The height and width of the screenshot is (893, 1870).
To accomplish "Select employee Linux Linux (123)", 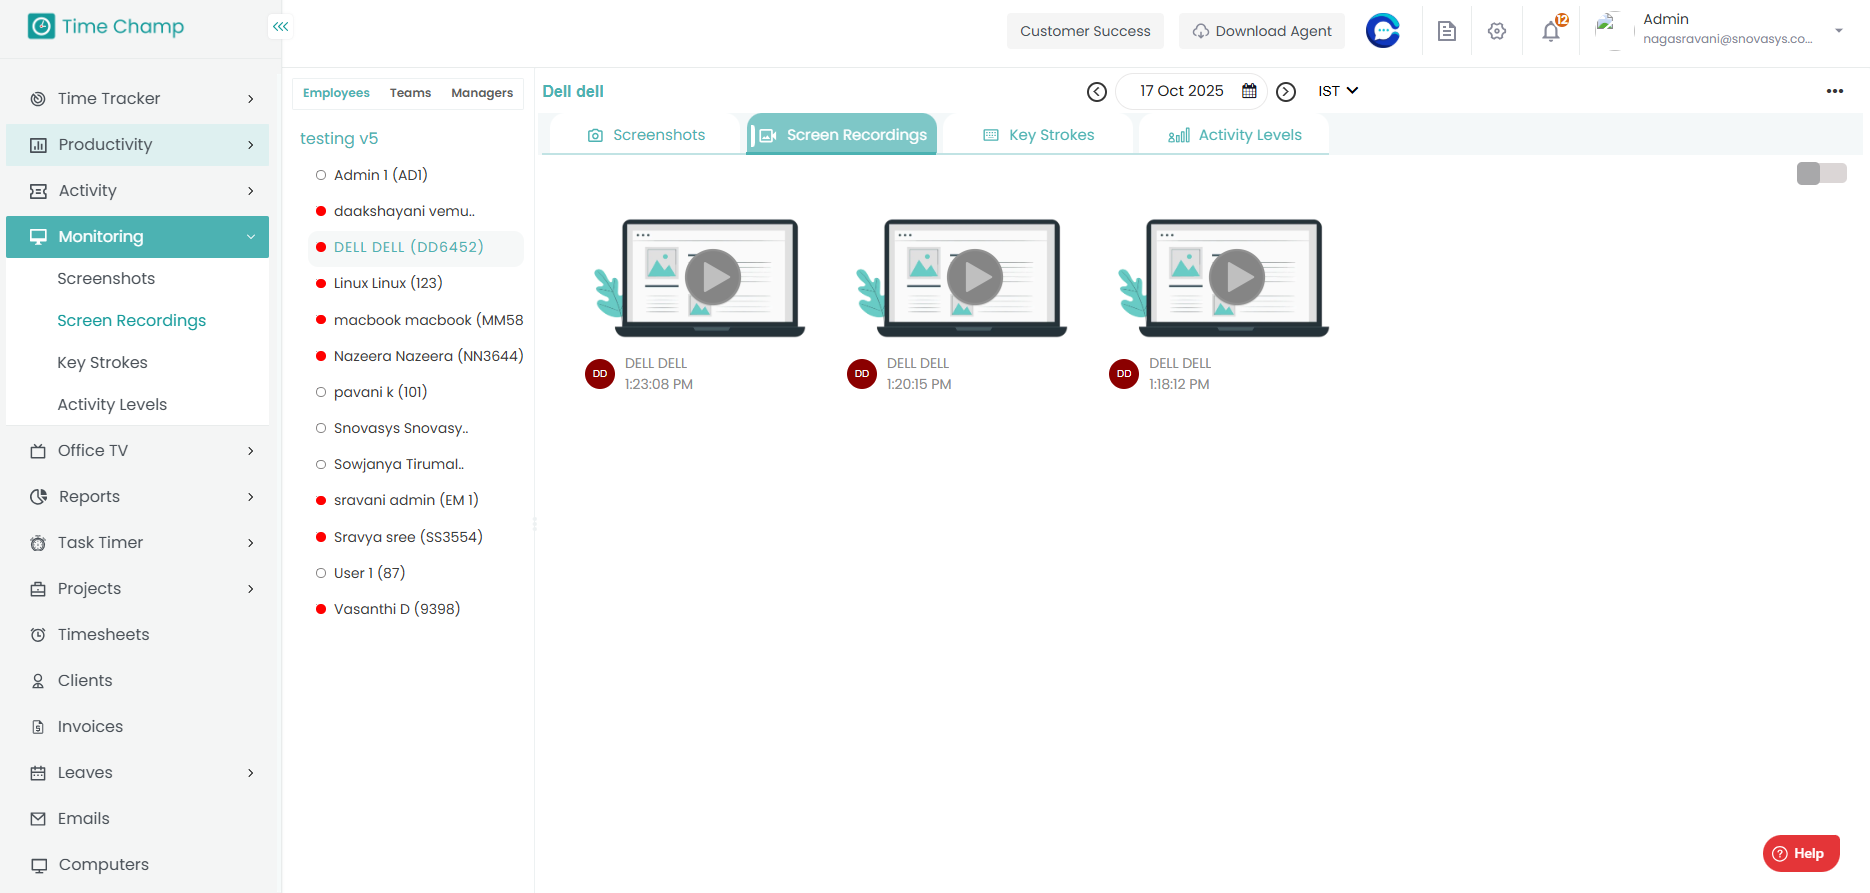I will tap(388, 284).
